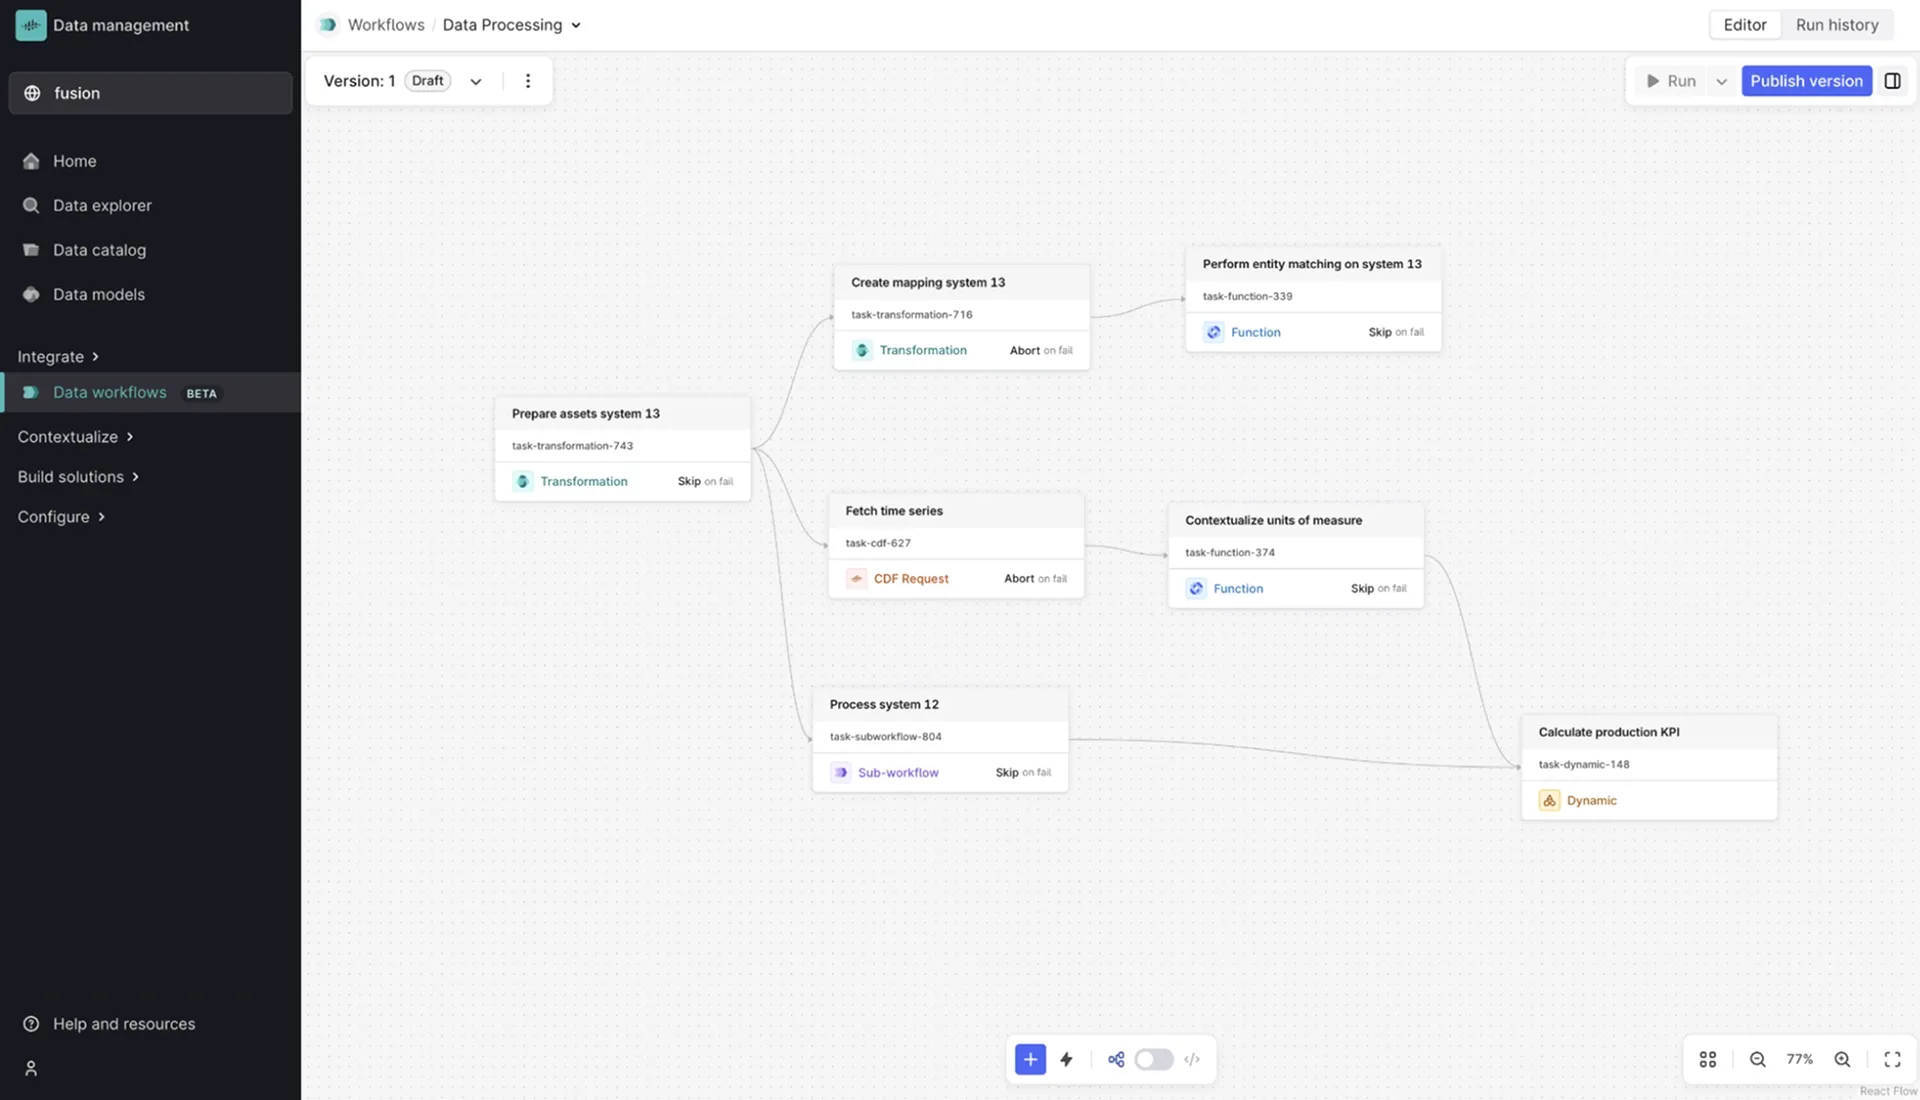Click the workflow diagram view icon
The width and height of the screenshot is (1920, 1100).
[x=1116, y=1059]
